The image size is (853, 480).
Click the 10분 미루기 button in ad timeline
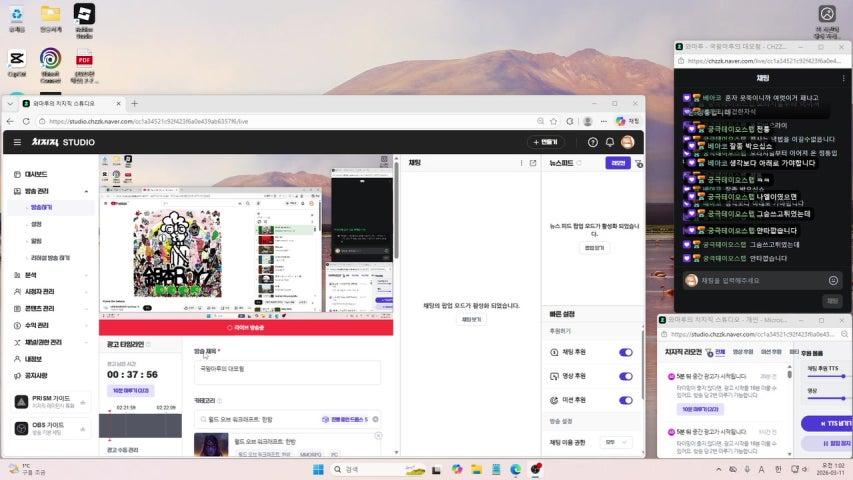pos(131,391)
